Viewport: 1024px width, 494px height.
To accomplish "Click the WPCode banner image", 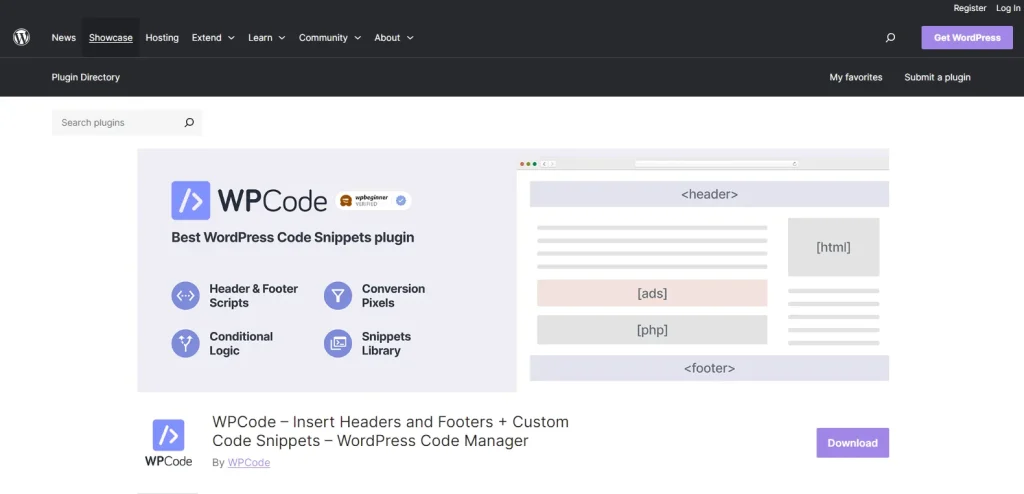I will (x=513, y=270).
